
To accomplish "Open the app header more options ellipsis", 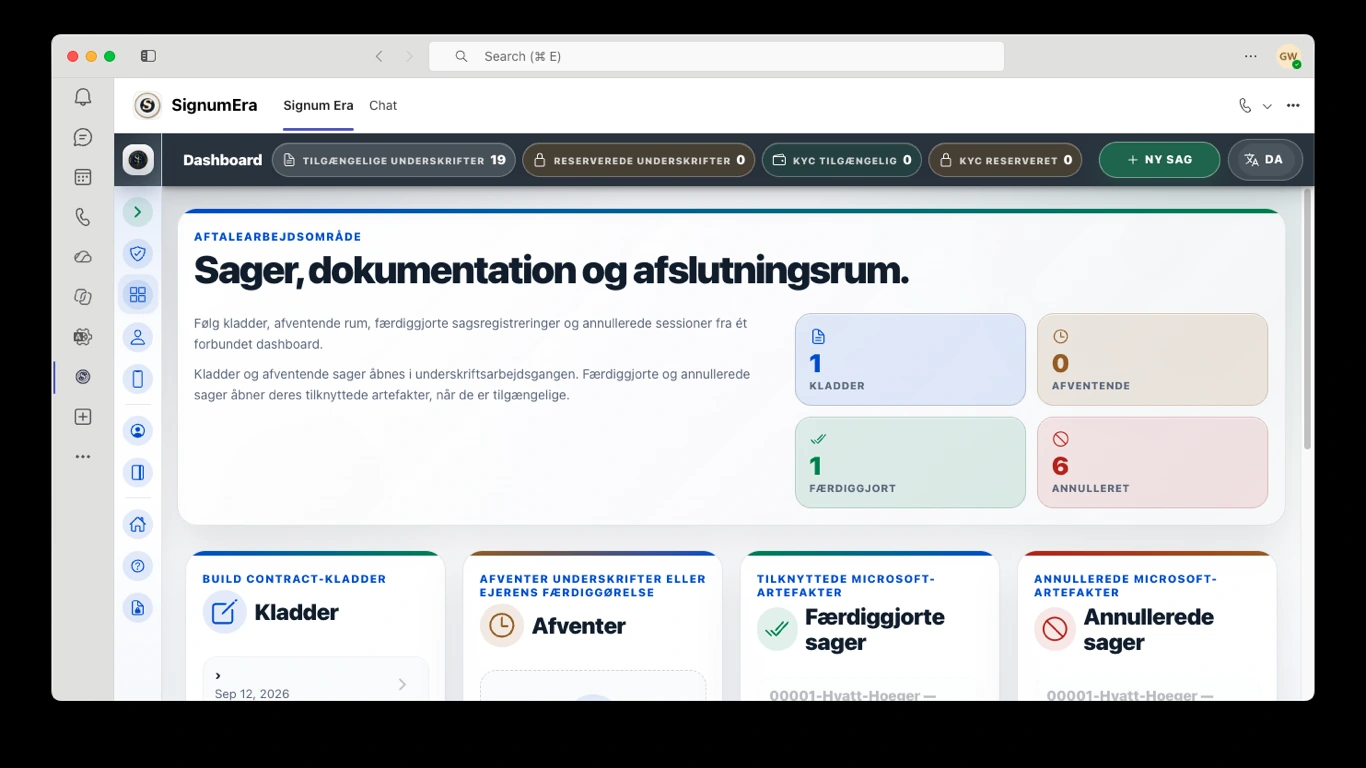I will click(1293, 105).
